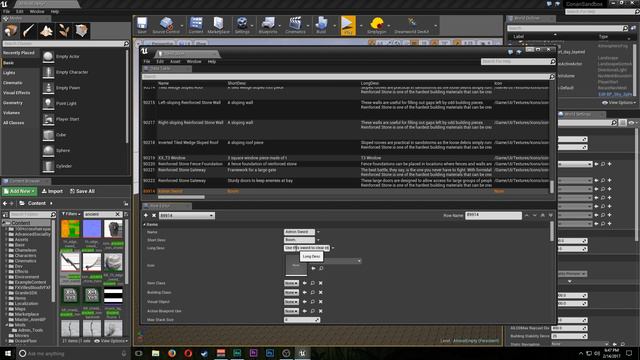The width and height of the screenshot is (640, 360).
Task: Click the Save toolbar icon
Action: pyautogui.click(x=142, y=25)
